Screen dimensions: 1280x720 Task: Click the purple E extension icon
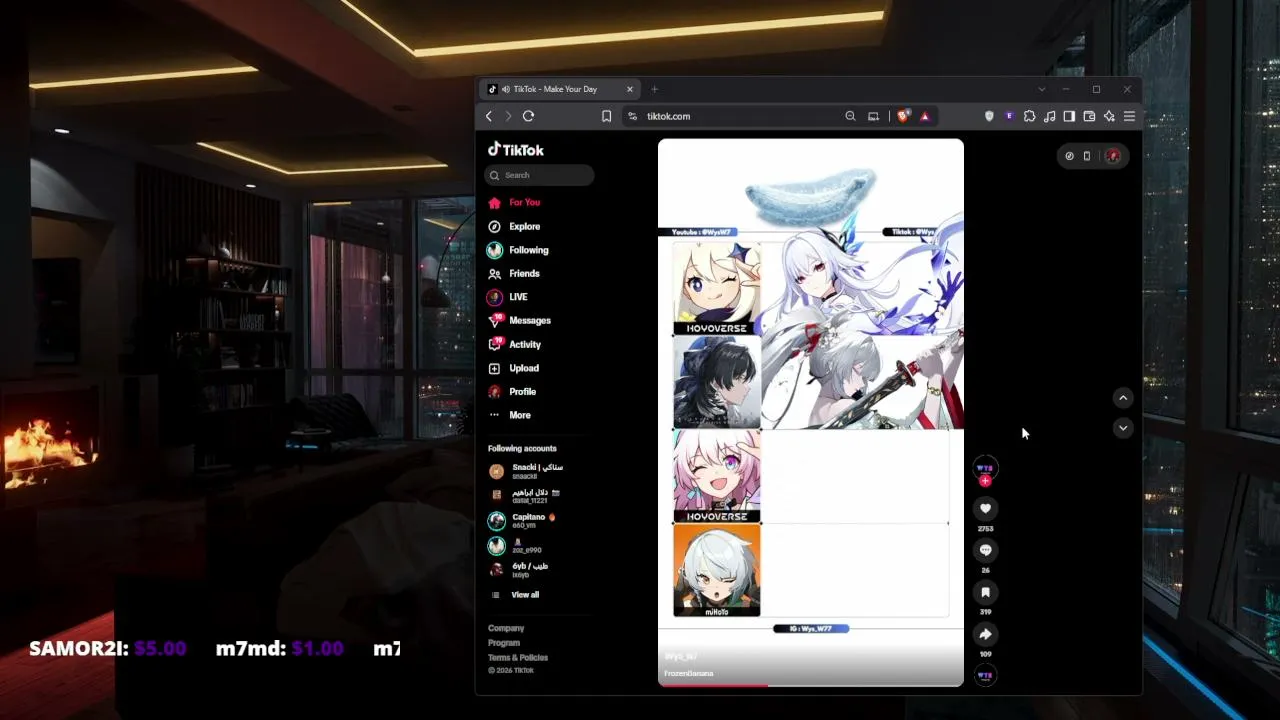click(1009, 116)
